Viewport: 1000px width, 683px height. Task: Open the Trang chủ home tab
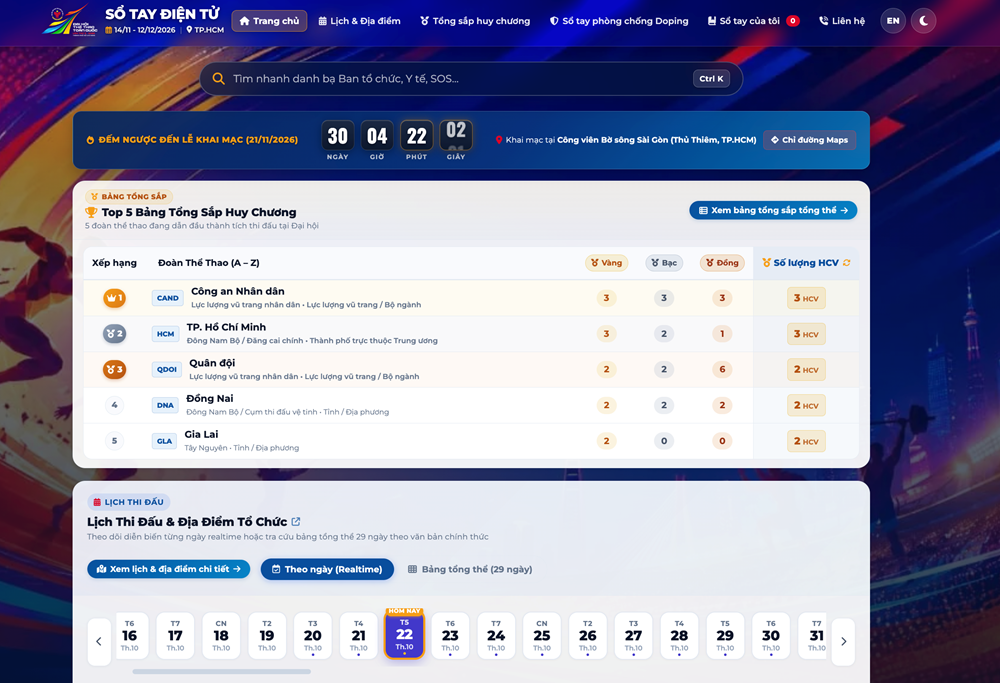pyautogui.click(x=269, y=21)
